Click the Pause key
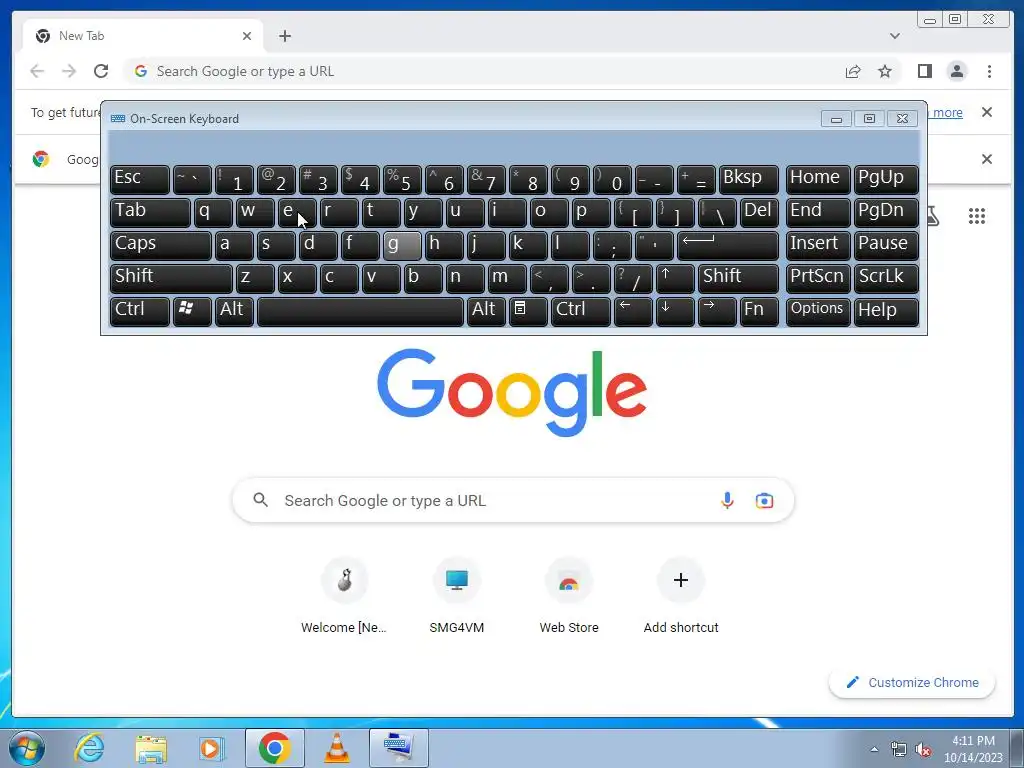 click(x=886, y=245)
